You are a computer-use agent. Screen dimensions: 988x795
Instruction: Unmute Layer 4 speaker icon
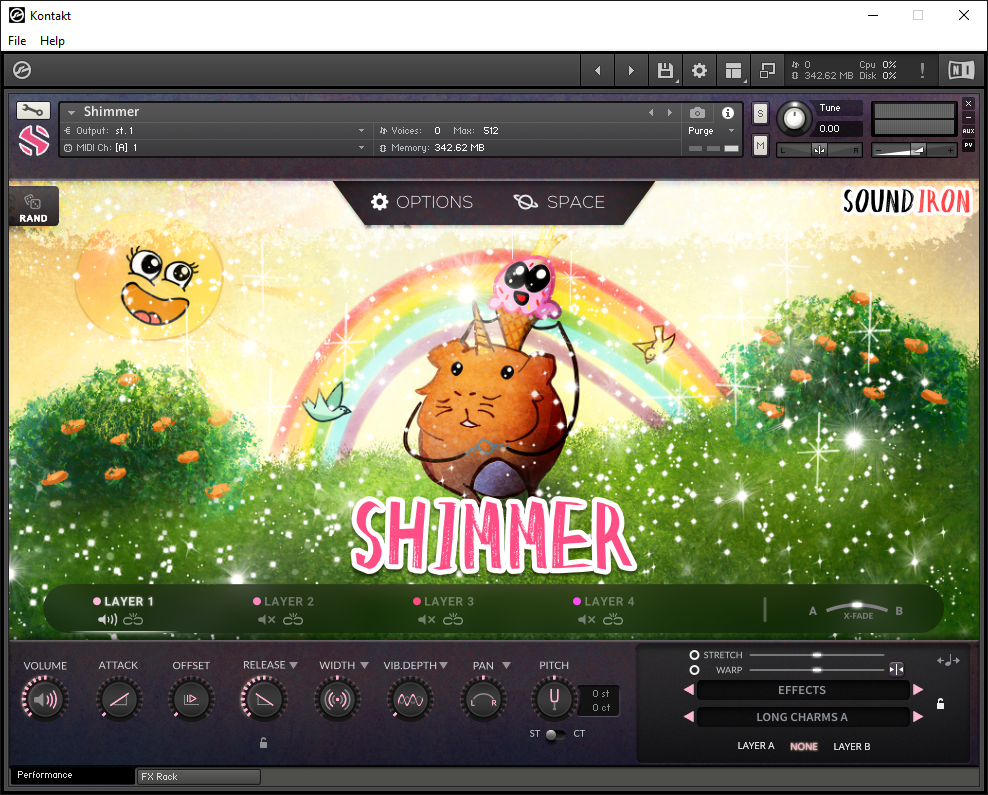point(587,620)
